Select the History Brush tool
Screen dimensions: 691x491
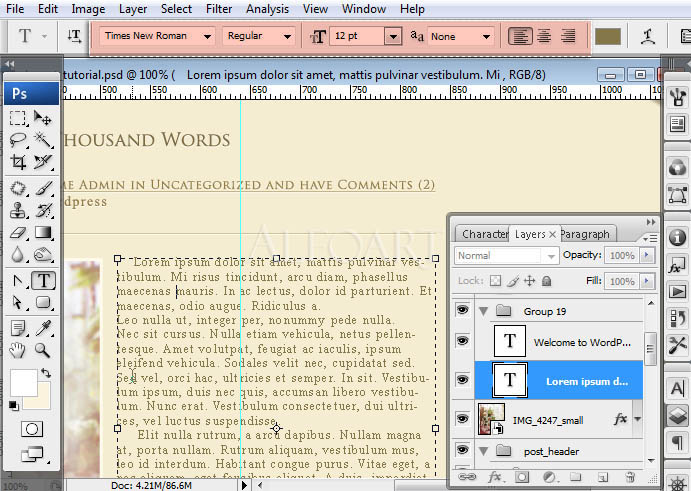click(x=43, y=210)
